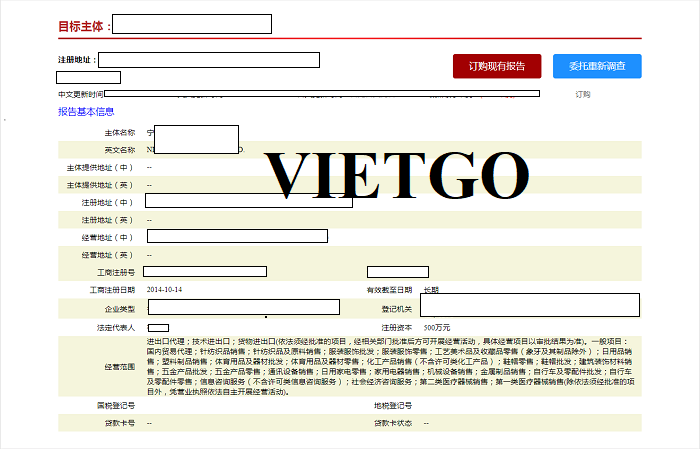Click the 注册地址（英） label

click(108, 220)
